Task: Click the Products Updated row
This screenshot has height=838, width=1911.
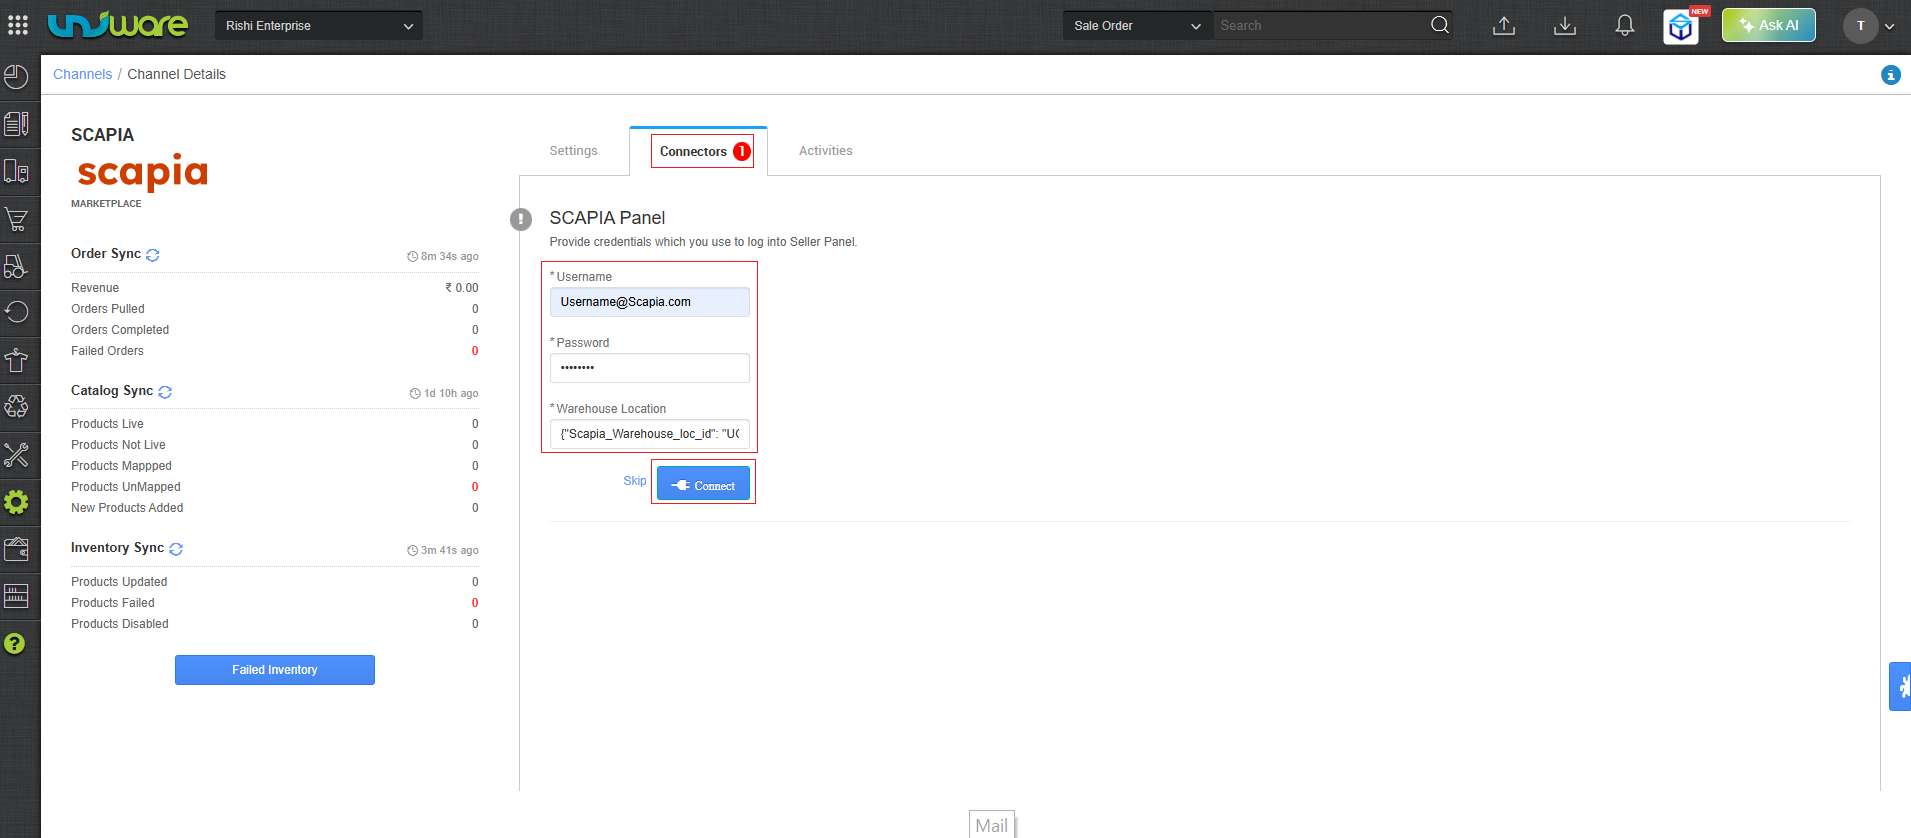Action: [275, 582]
